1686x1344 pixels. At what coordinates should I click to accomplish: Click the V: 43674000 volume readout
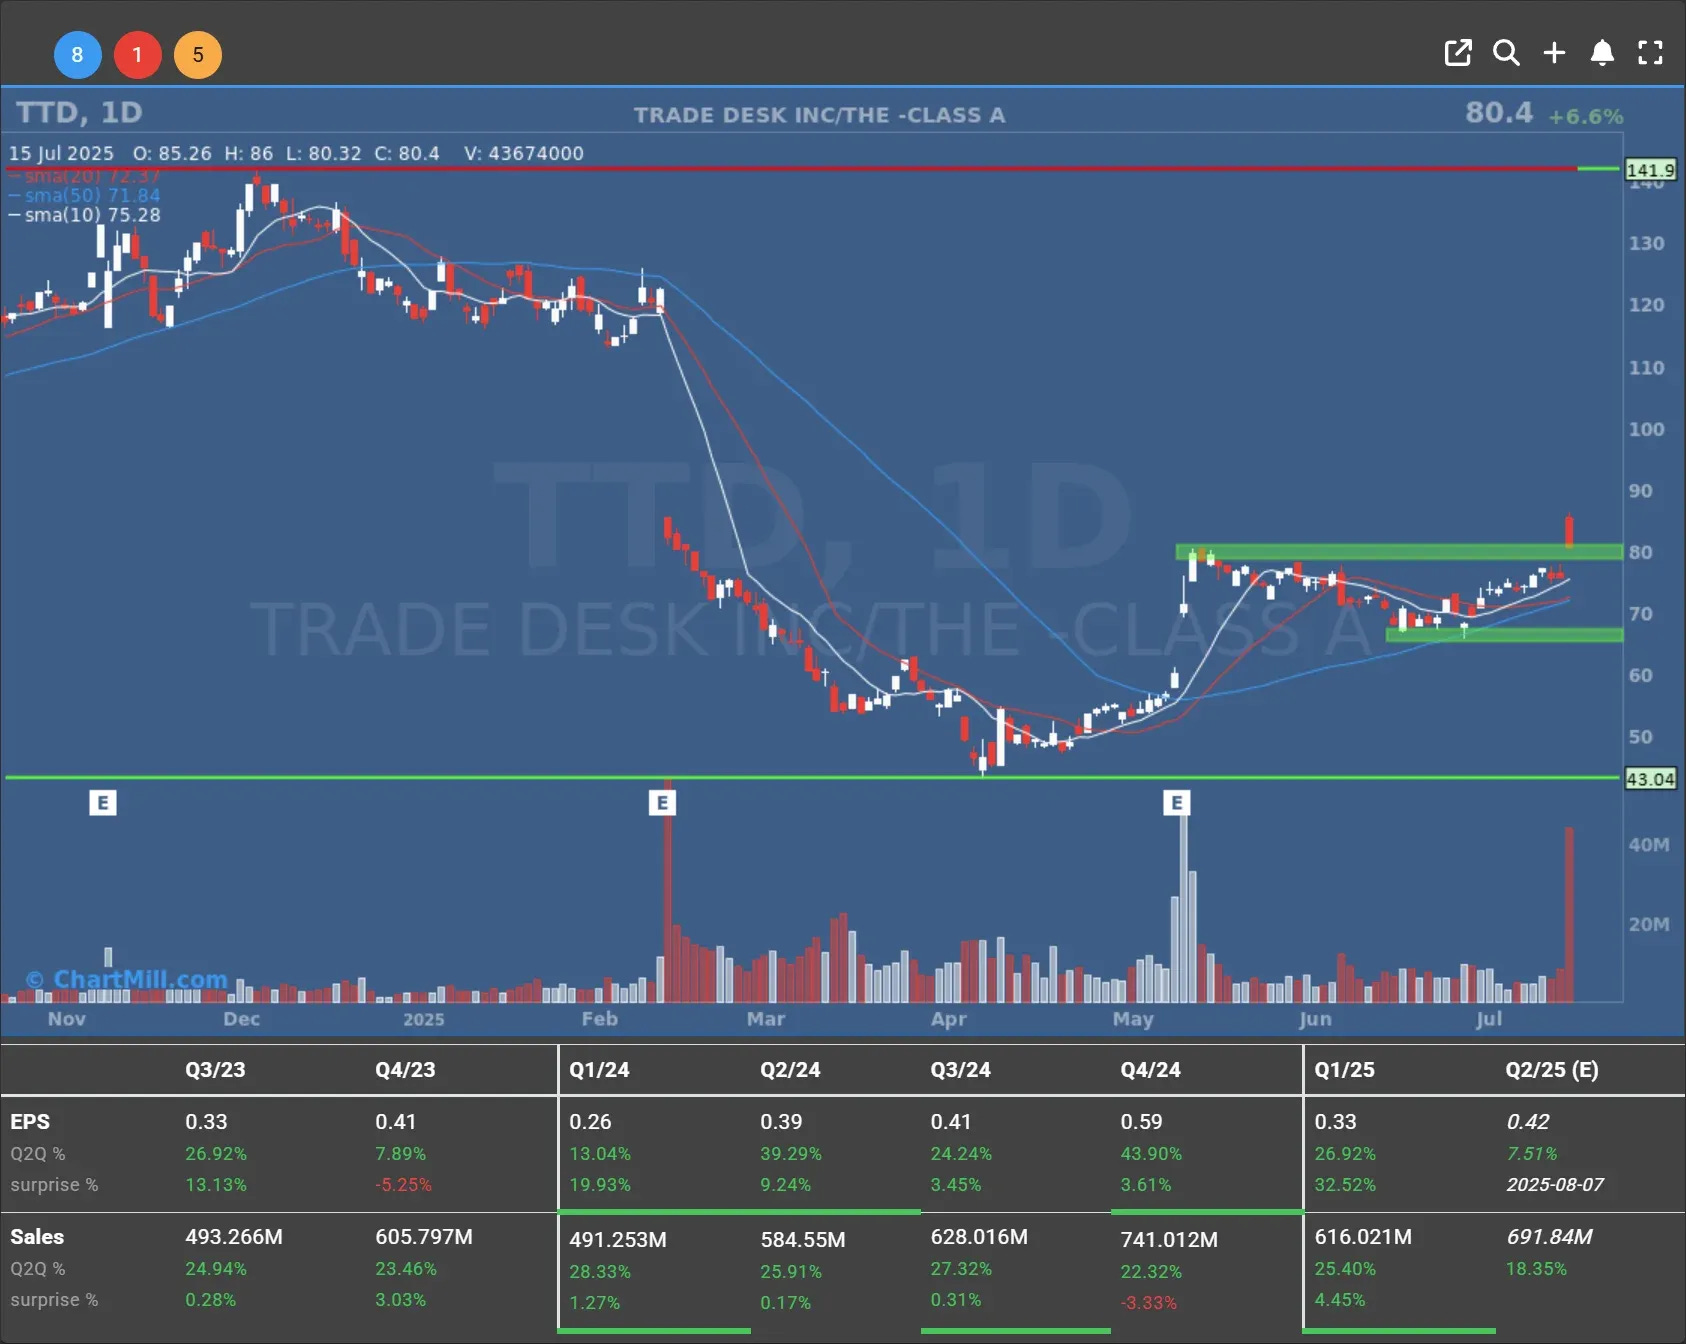[524, 153]
